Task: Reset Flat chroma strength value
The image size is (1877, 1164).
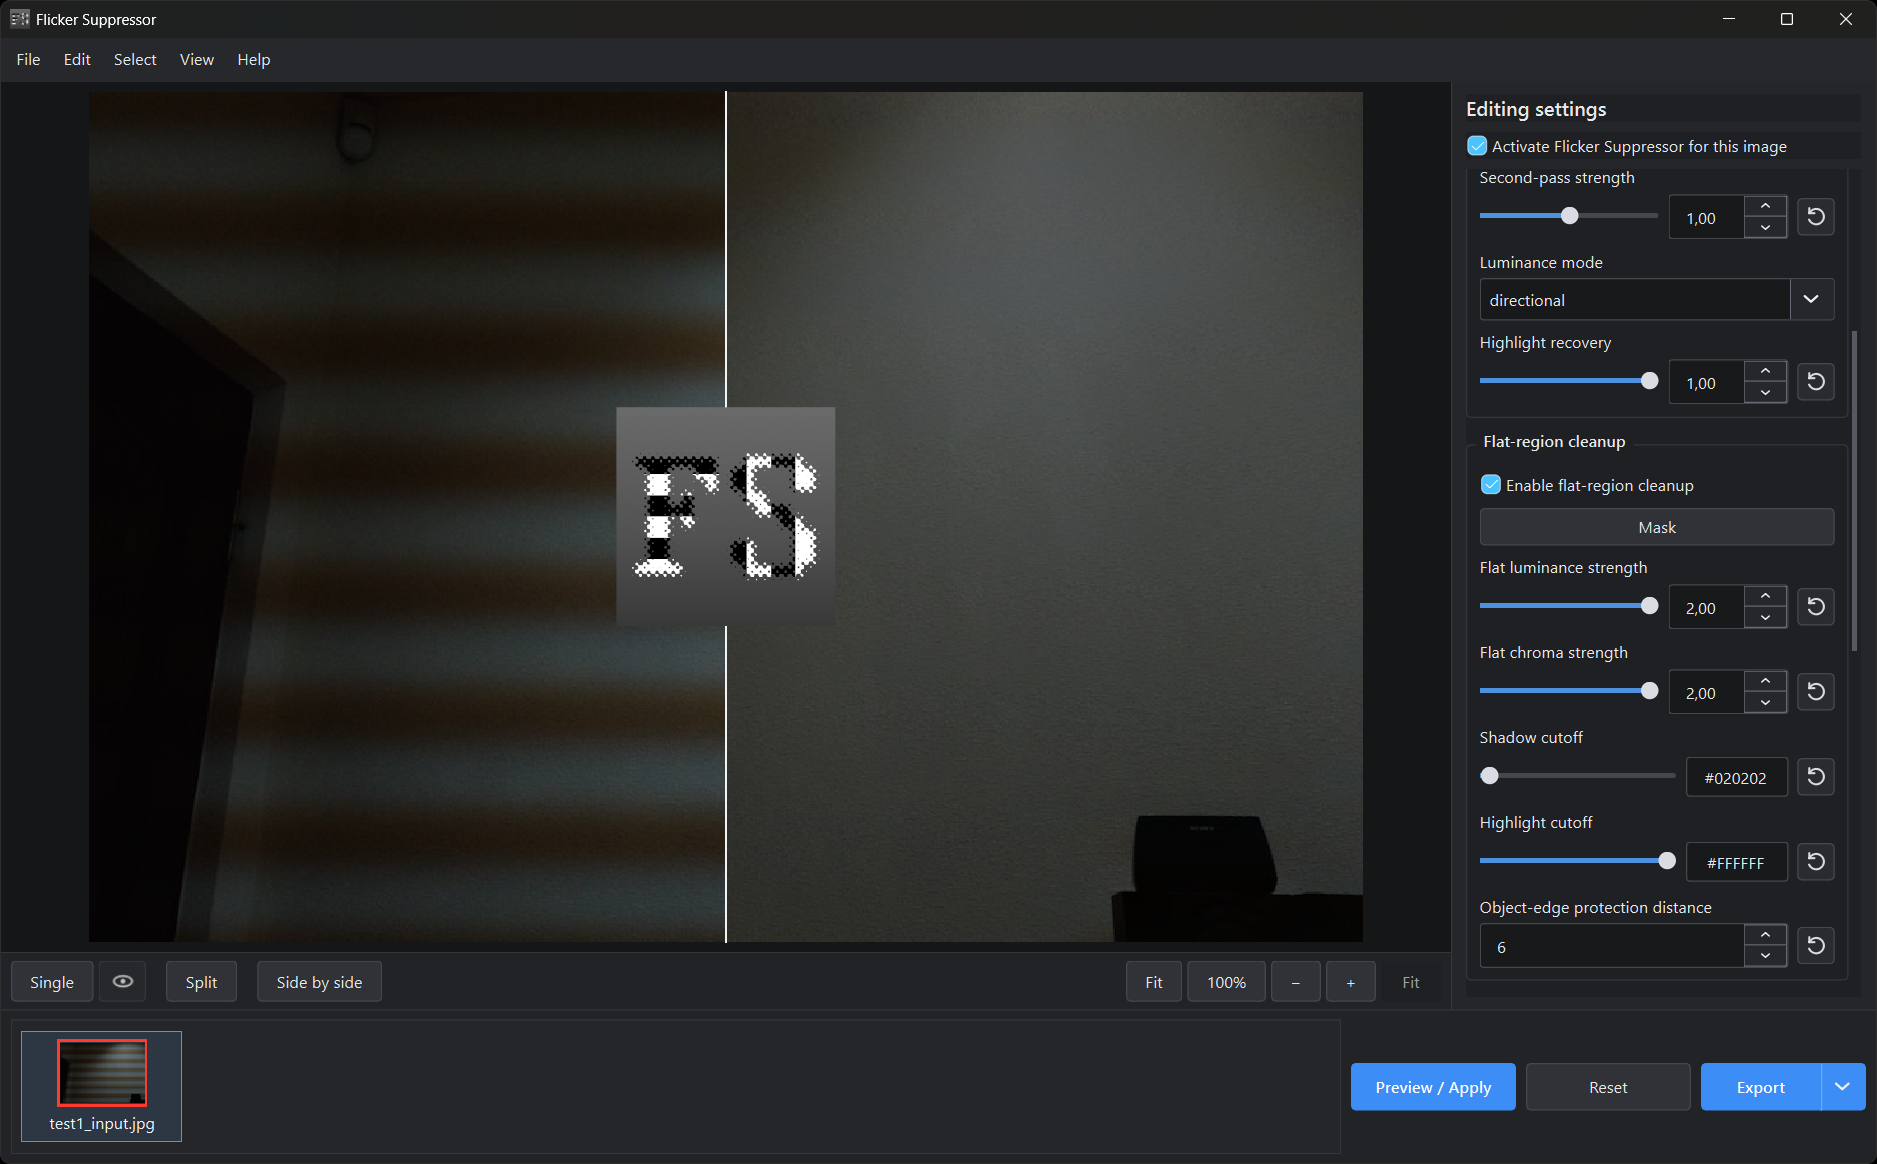Action: (1815, 692)
